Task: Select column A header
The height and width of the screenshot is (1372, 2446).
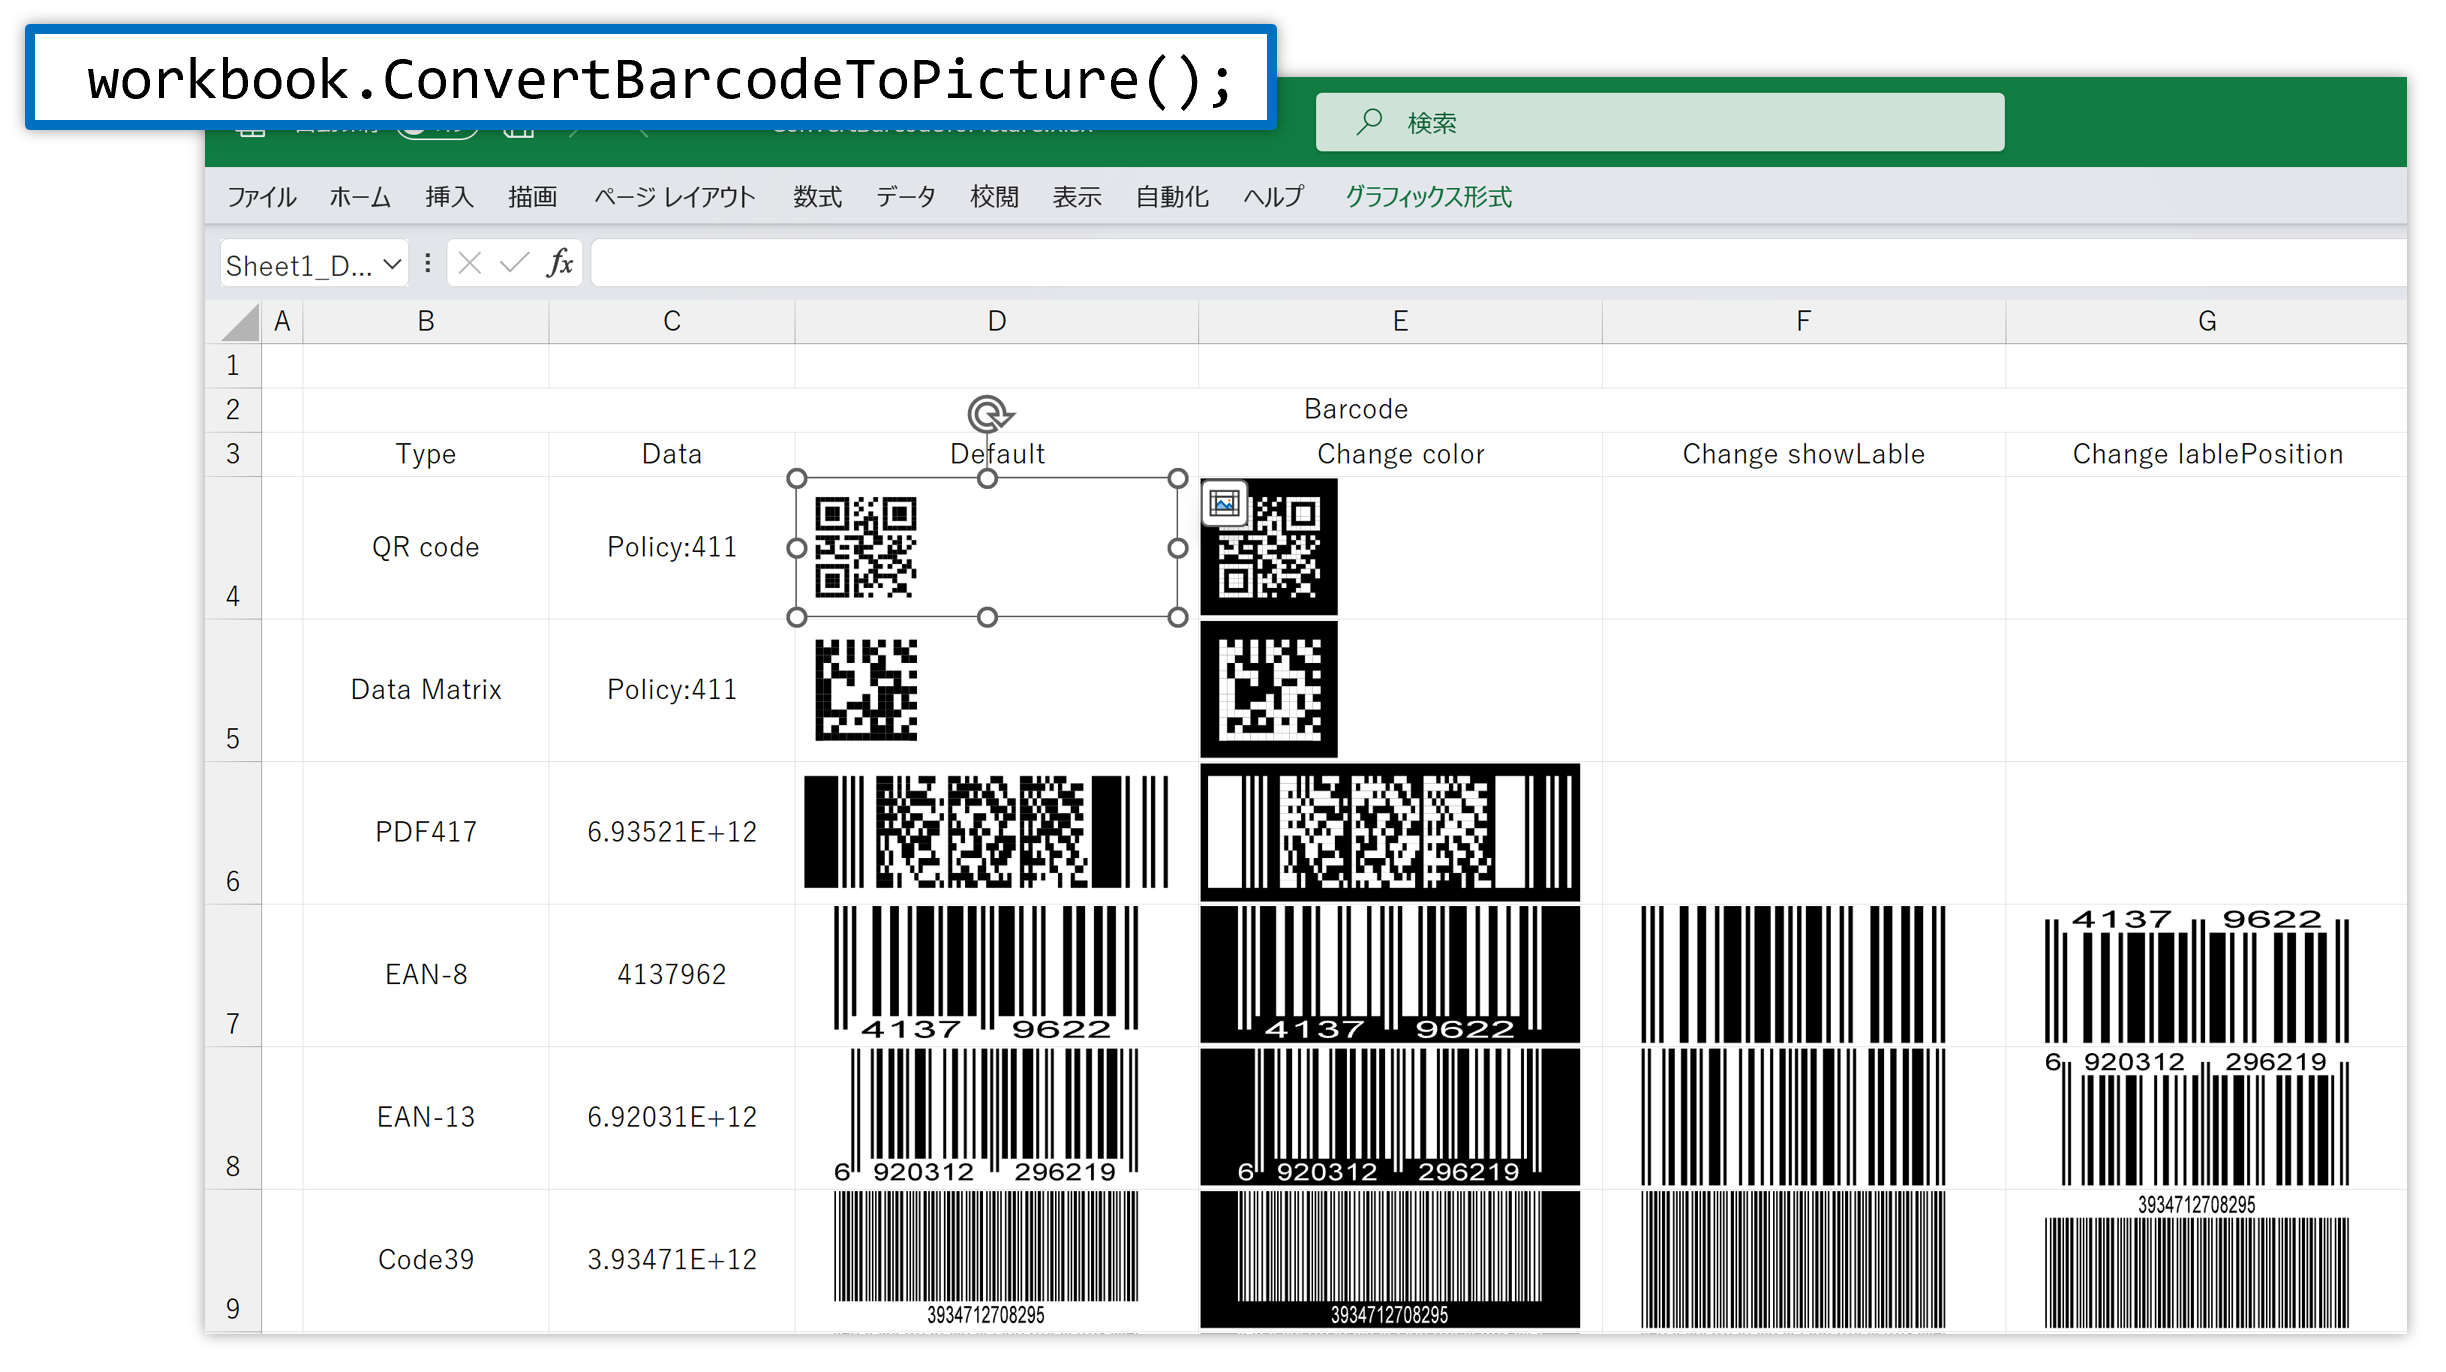Action: coord(282,322)
